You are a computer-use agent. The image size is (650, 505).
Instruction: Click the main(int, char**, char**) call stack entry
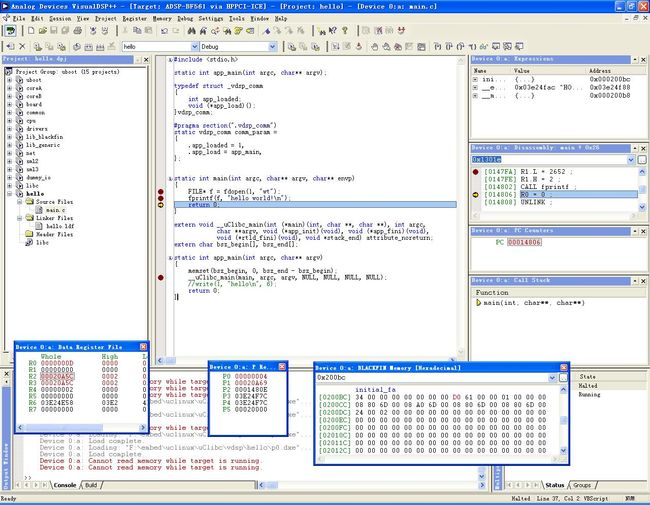pyautogui.click(x=534, y=303)
